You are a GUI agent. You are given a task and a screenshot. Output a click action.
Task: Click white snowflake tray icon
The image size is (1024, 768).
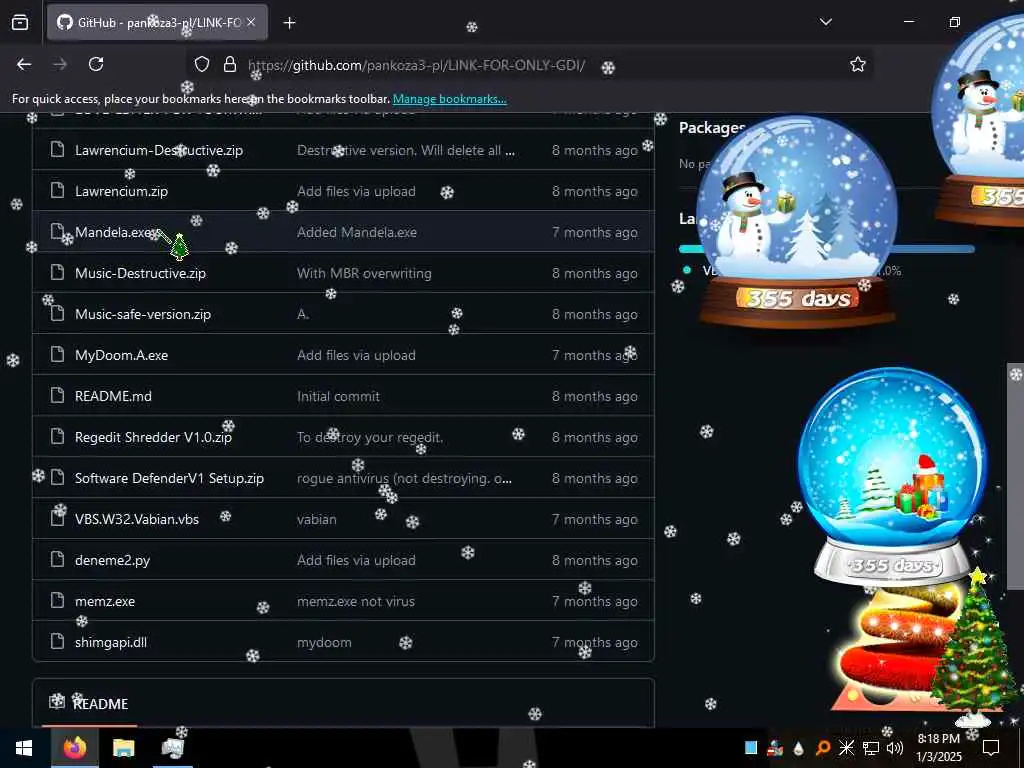[x=846, y=748]
